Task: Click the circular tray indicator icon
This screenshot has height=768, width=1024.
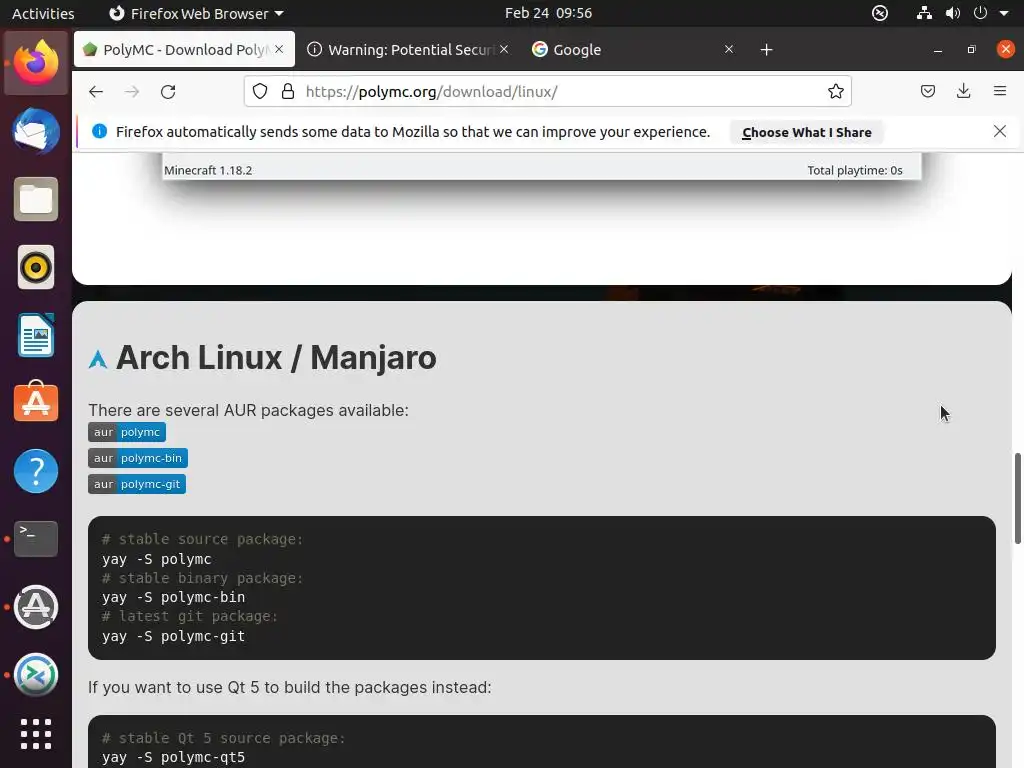Action: (x=880, y=13)
